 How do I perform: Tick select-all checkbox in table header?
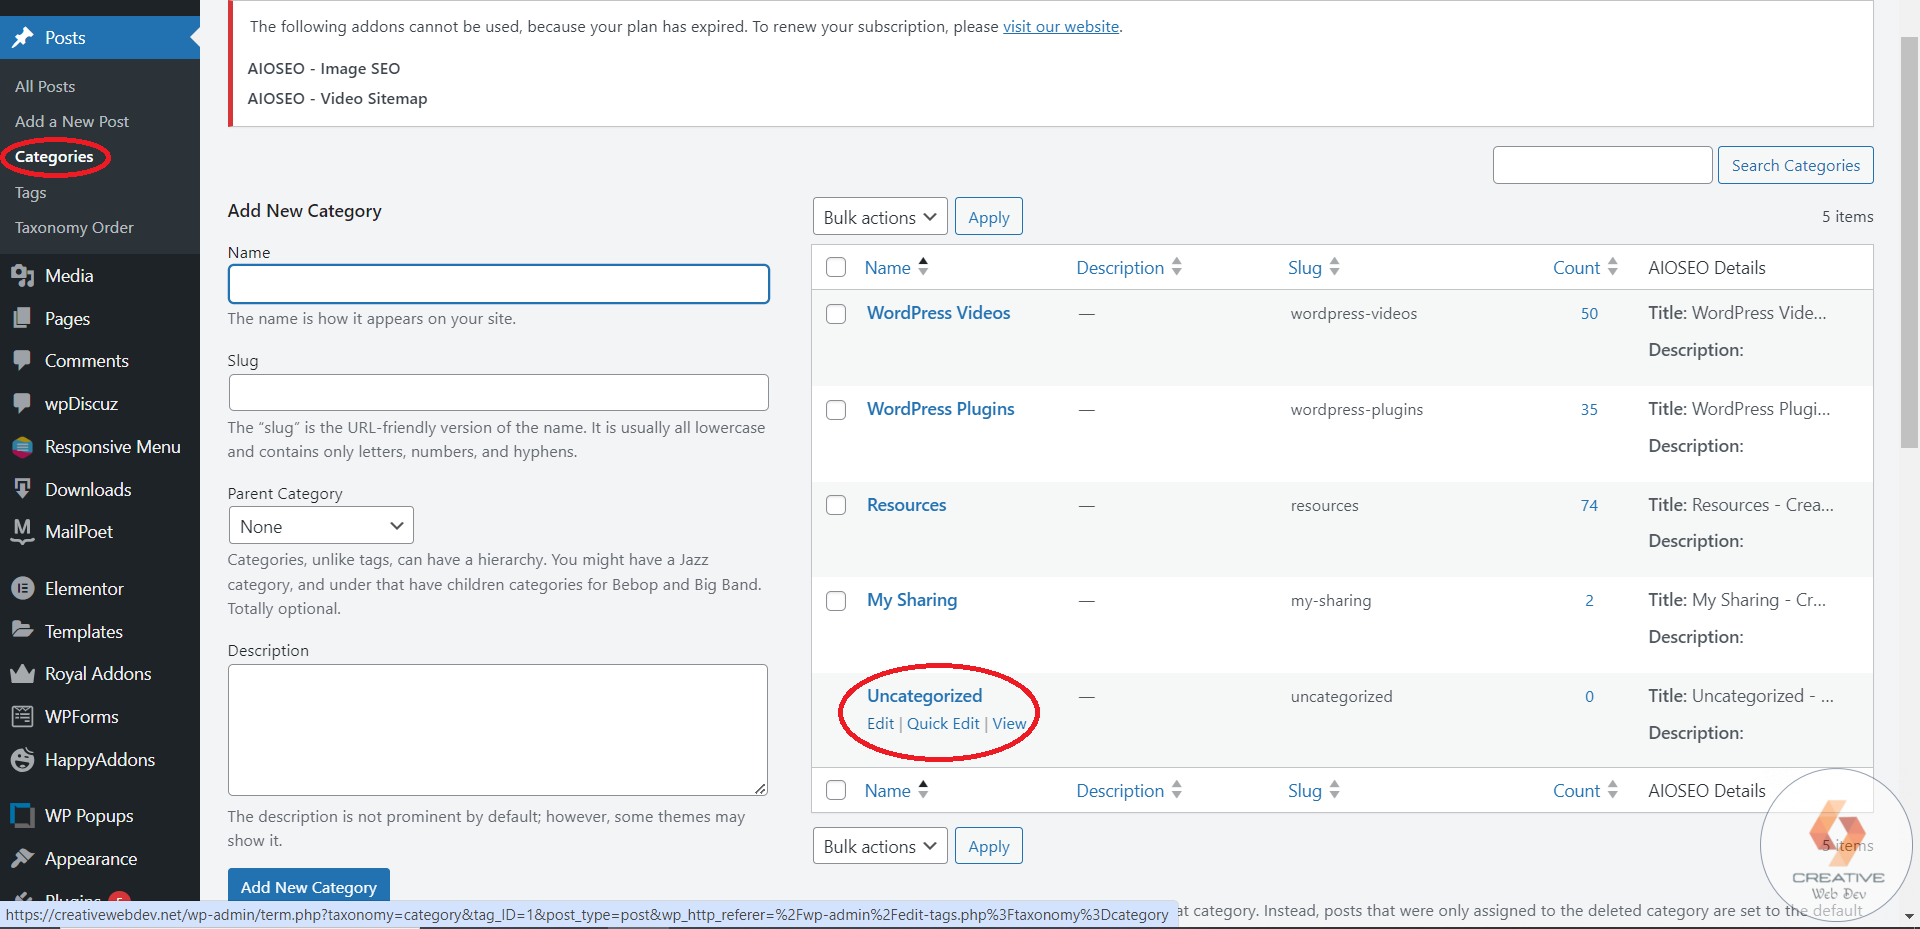[836, 267]
